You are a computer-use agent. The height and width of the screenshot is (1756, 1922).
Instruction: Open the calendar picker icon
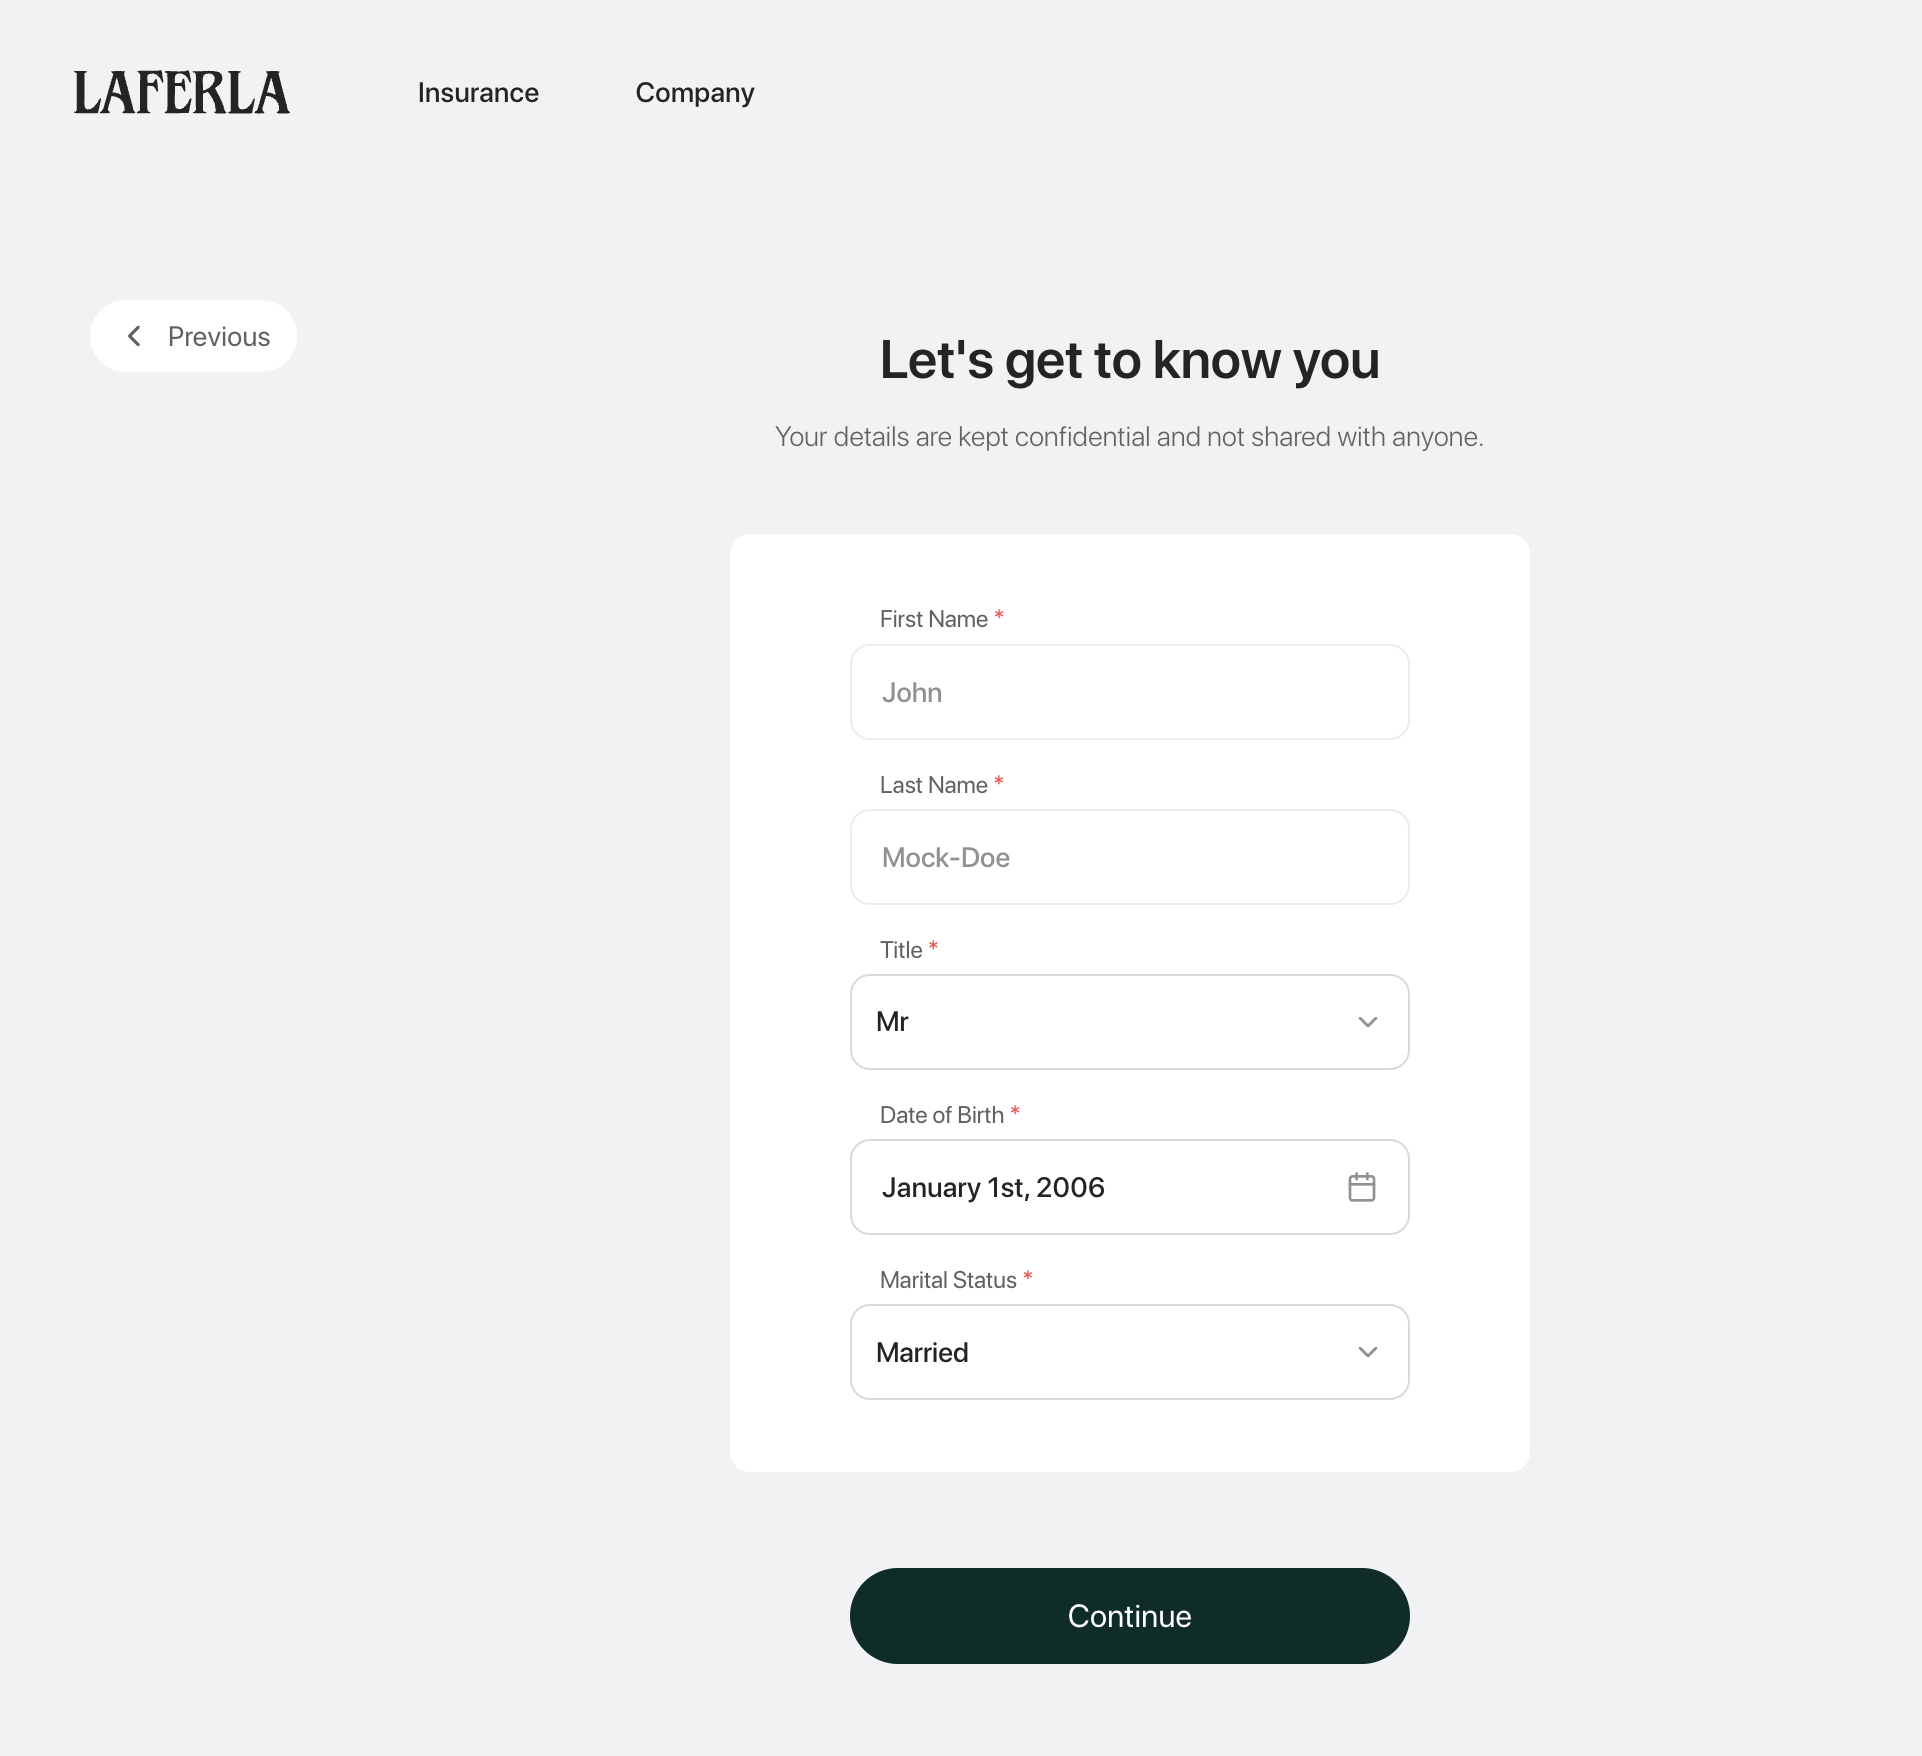click(1361, 1187)
